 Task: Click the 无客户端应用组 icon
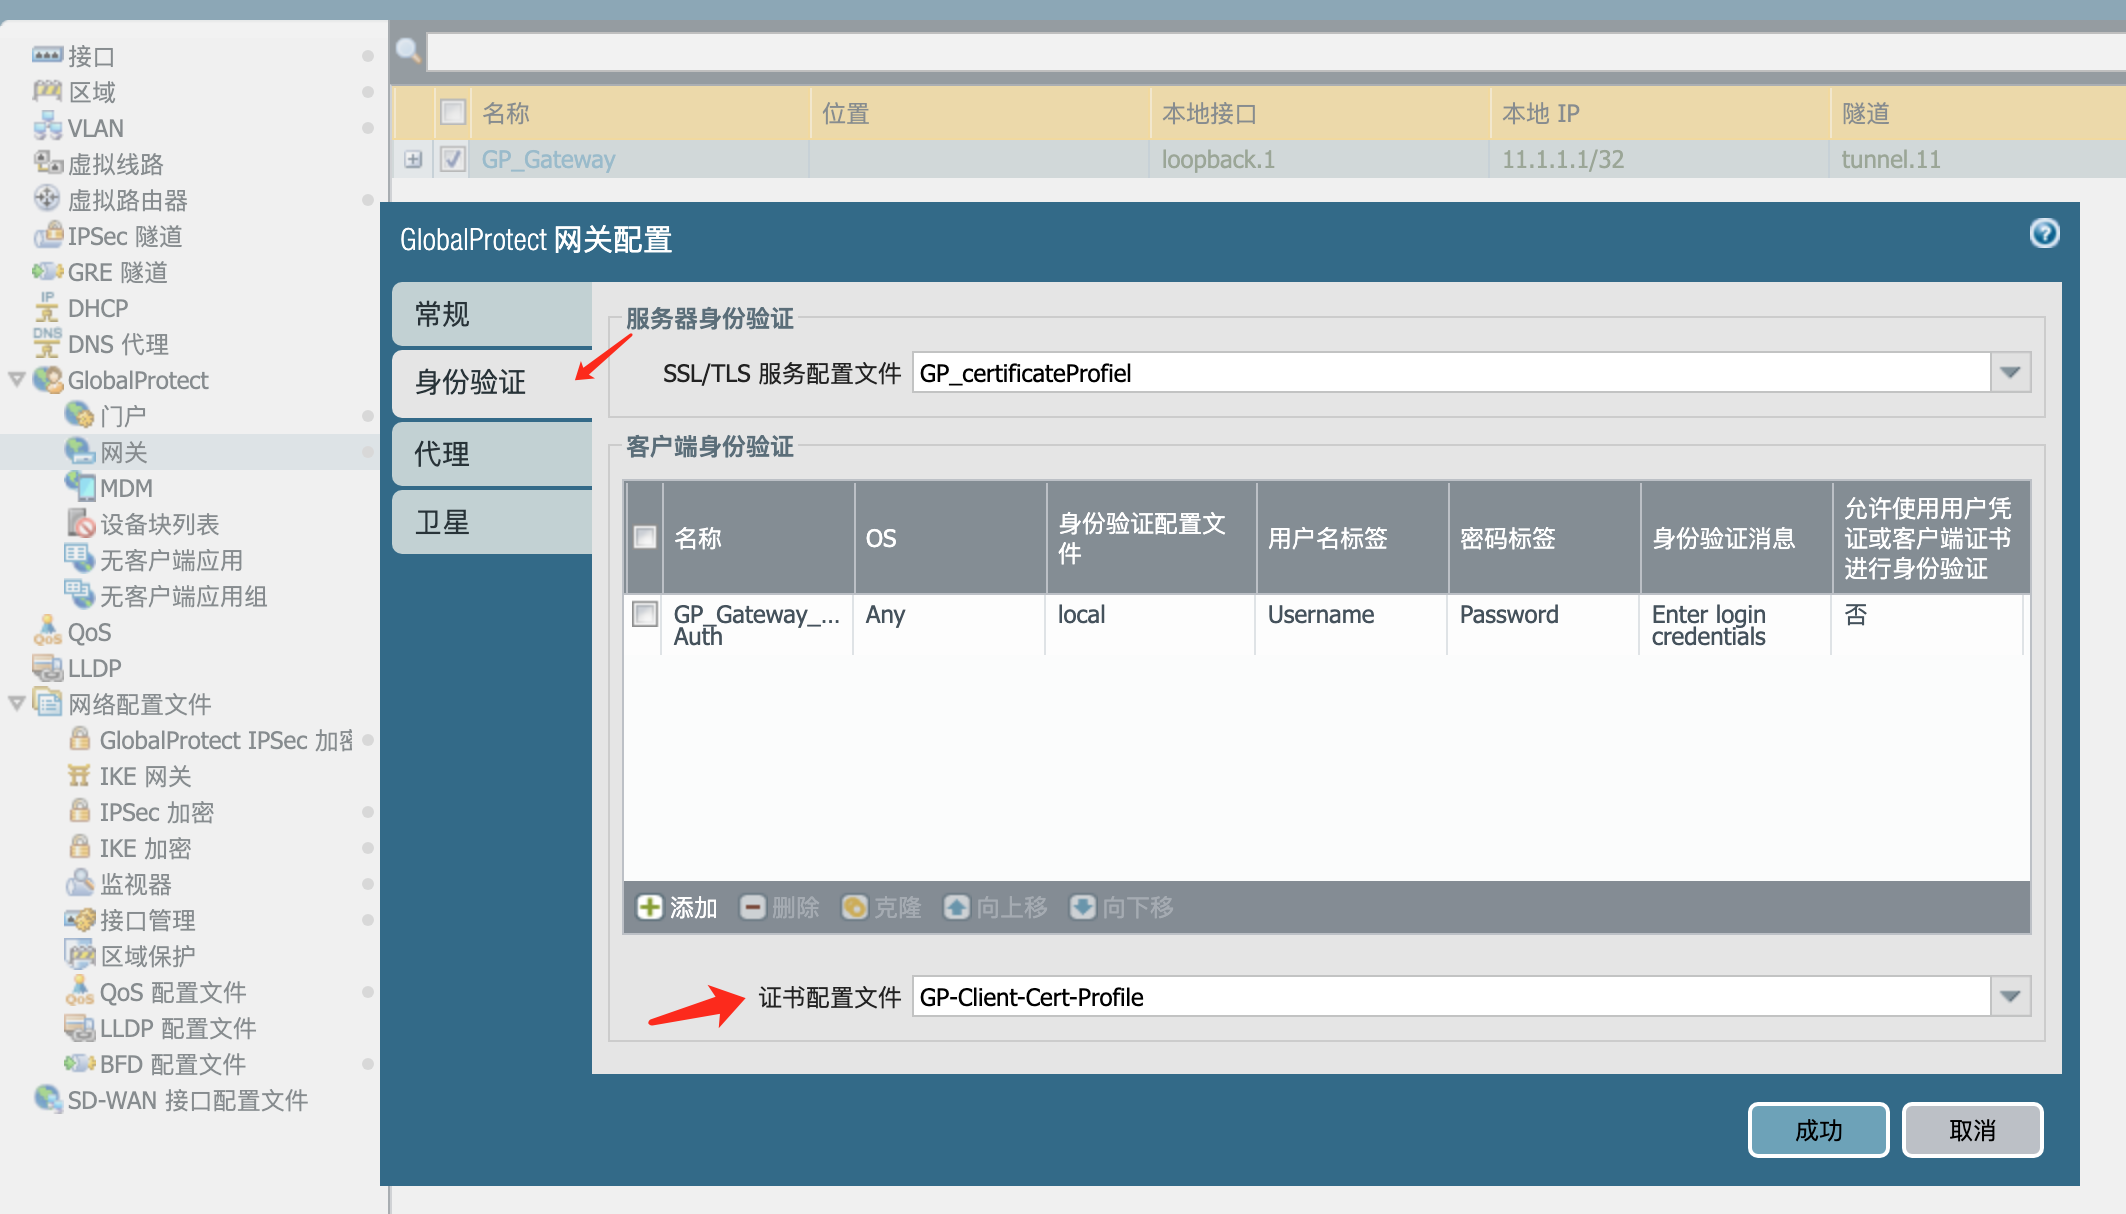(79, 595)
